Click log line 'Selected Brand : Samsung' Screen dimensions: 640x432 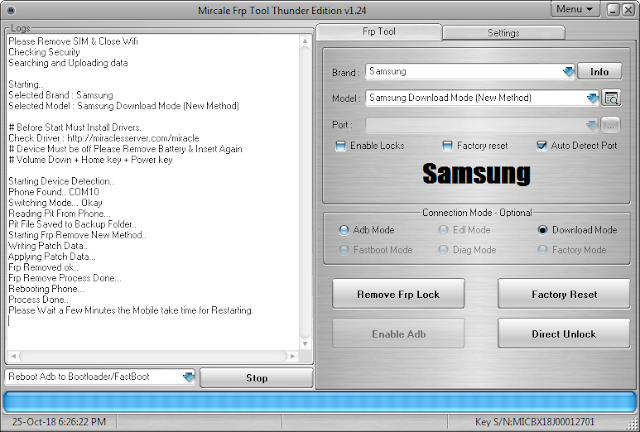tap(60, 95)
